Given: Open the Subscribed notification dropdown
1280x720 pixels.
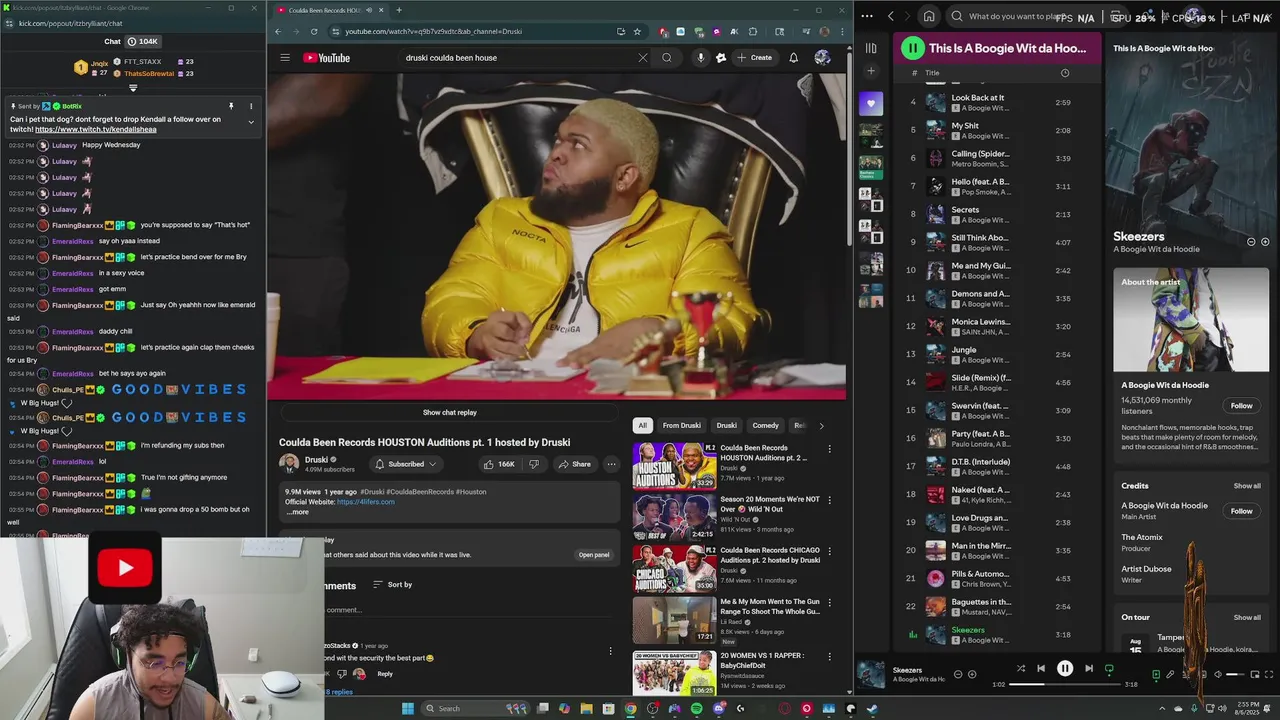Looking at the screenshot, I should click(x=406, y=464).
